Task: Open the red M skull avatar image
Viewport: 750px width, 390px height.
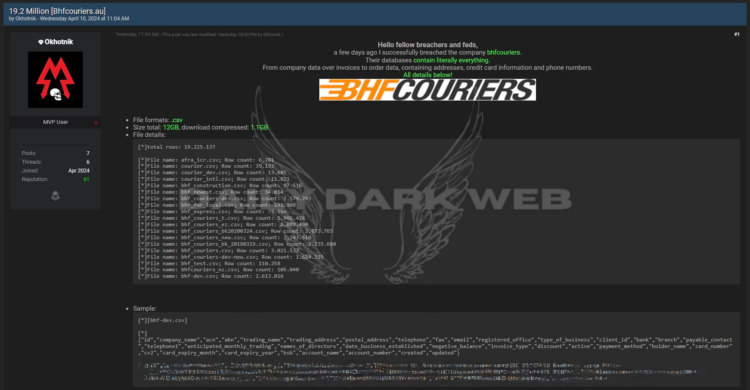Action: [x=55, y=79]
